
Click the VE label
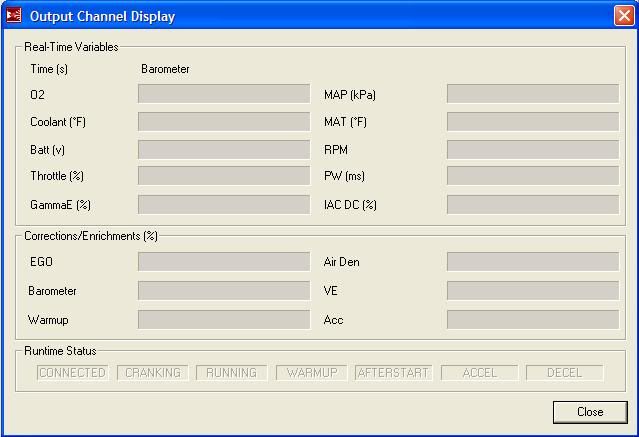pos(331,291)
